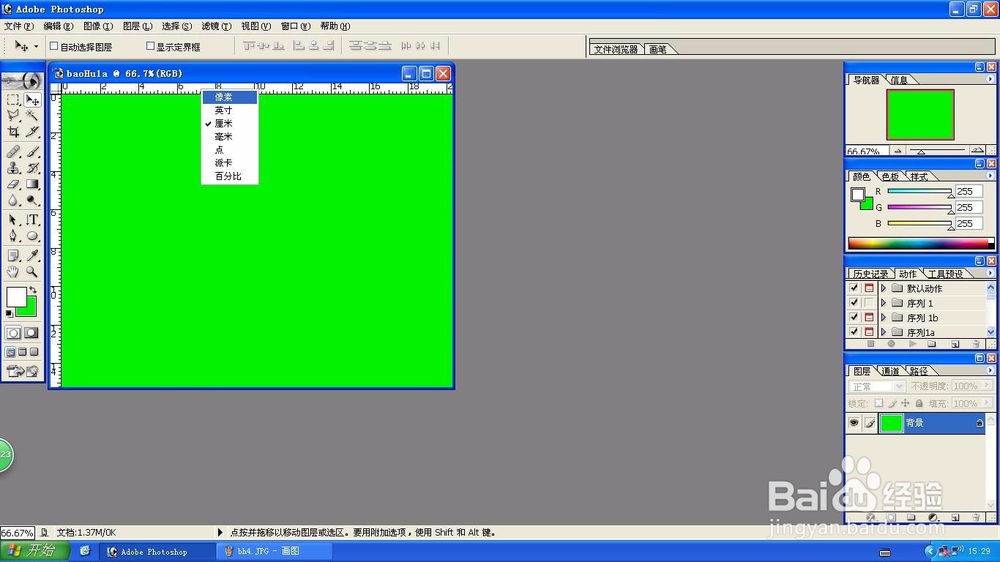Switch to Quick Mask mode
Image resolution: width=1000 pixels, height=562 pixels.
pos(31,333)
